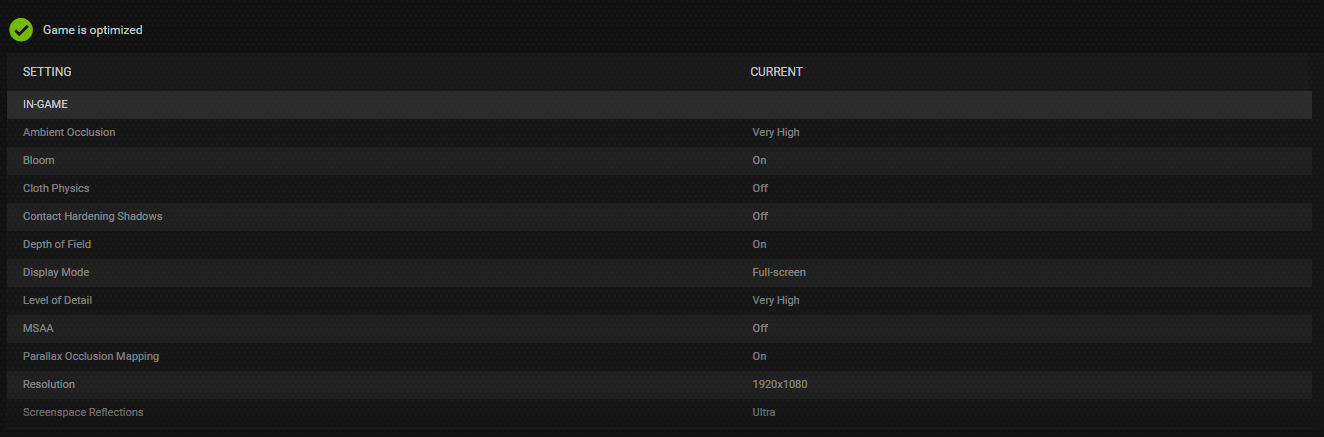Click the 1920x1080 resolution value

[780, 384]
